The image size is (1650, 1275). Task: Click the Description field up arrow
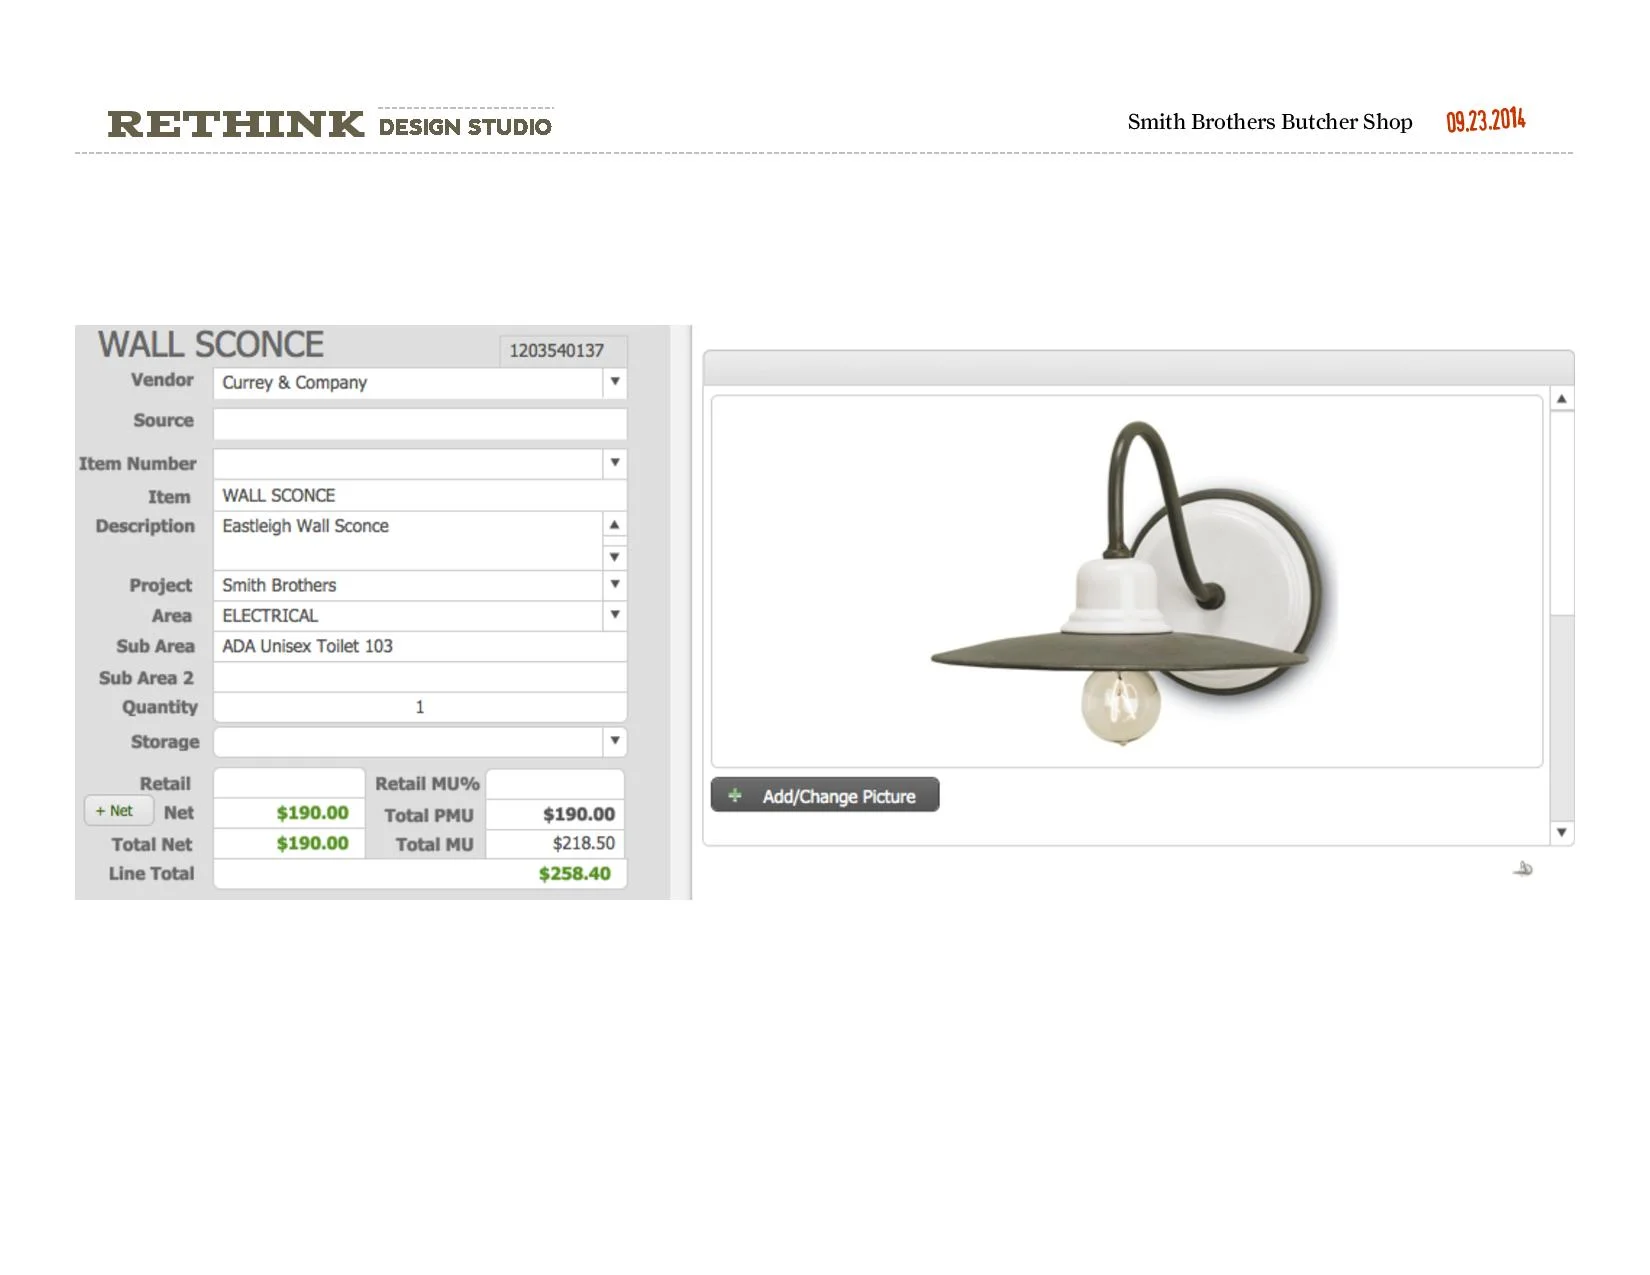point(615,525)
